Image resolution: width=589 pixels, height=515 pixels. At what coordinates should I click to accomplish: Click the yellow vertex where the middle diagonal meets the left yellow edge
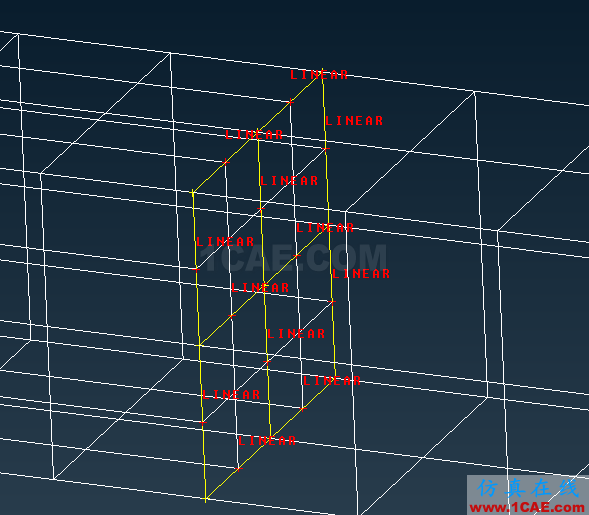click(x=199, y=345)
